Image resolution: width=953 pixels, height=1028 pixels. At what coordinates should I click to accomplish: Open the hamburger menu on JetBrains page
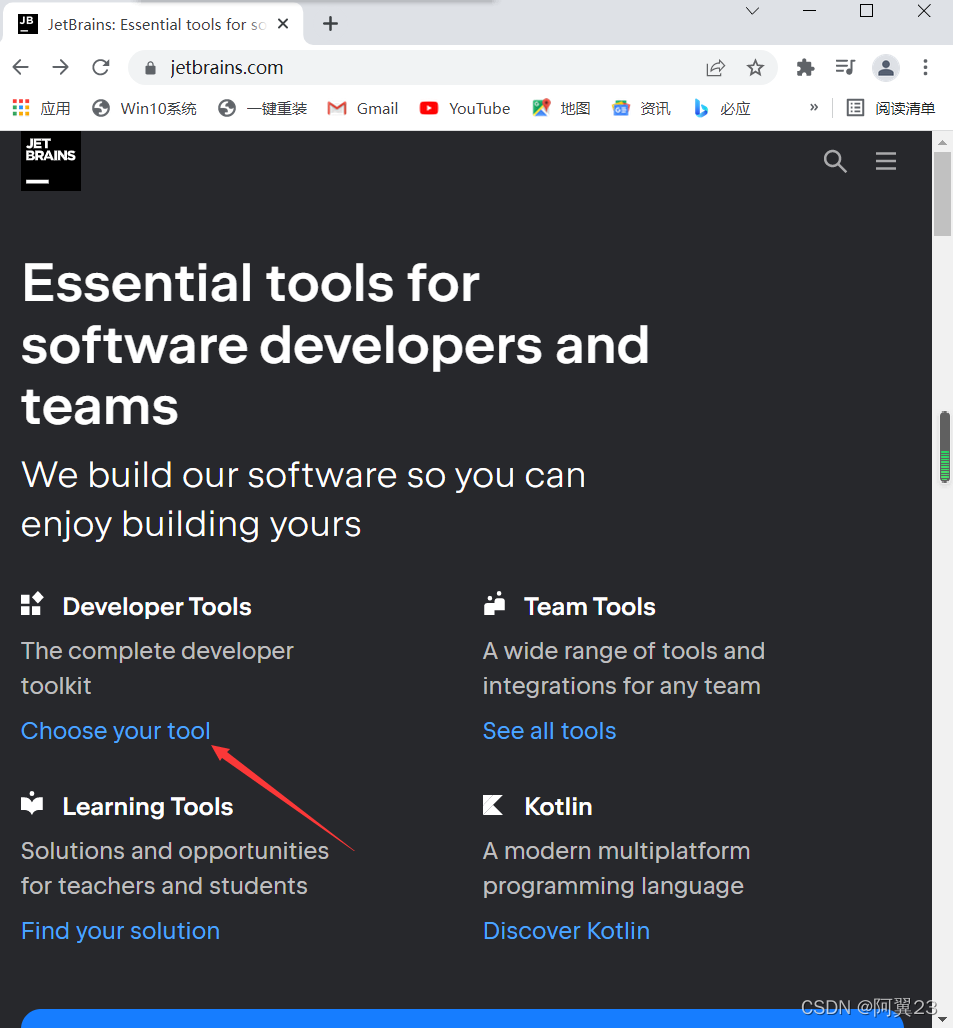885,161
